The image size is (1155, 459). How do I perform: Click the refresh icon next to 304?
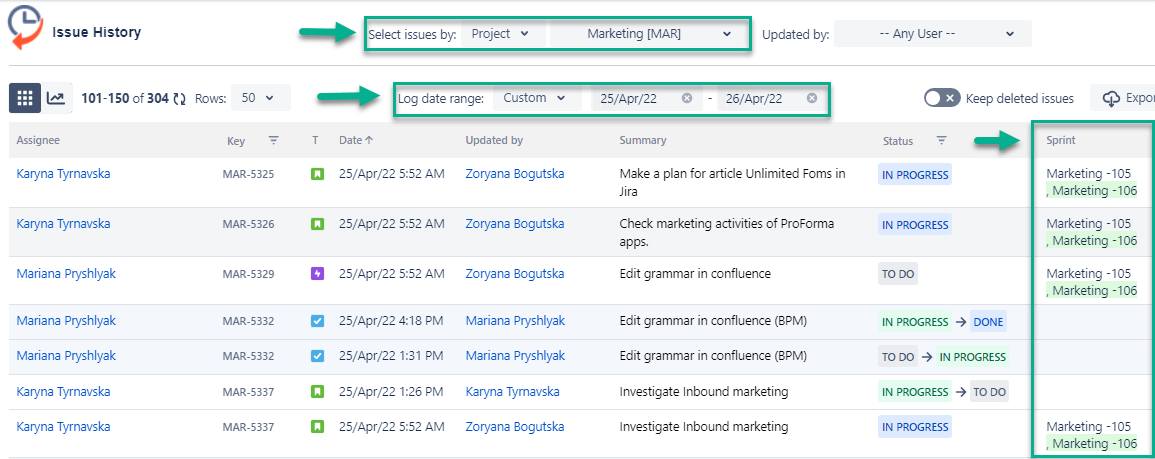179,98
